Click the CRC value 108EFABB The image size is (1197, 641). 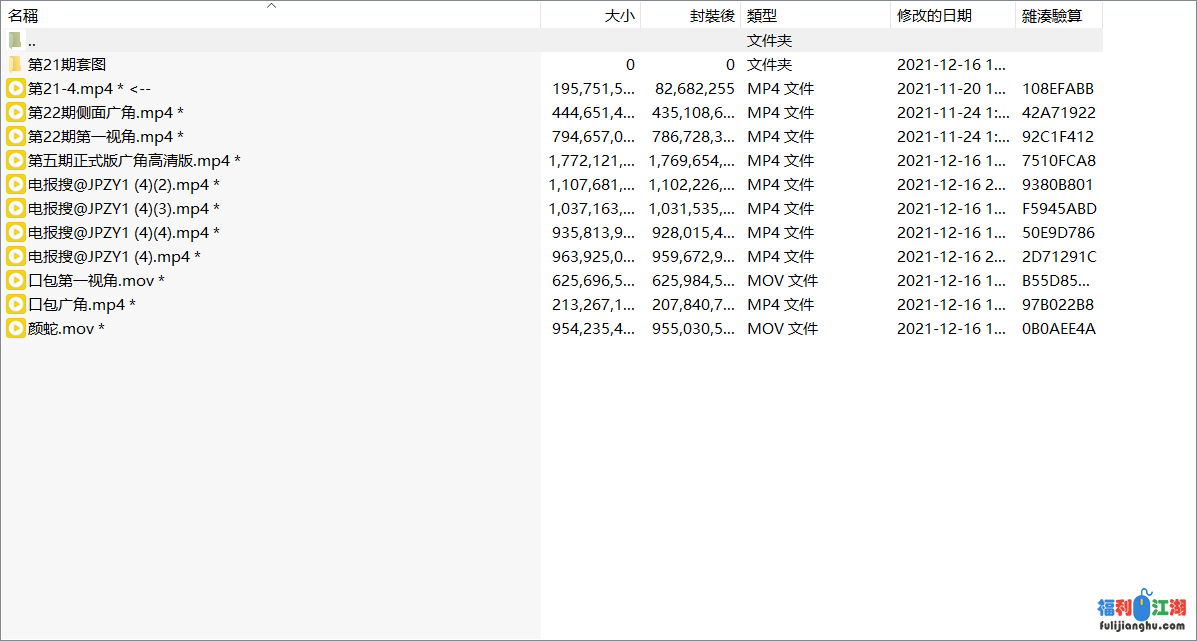(x=1058, y=88)
